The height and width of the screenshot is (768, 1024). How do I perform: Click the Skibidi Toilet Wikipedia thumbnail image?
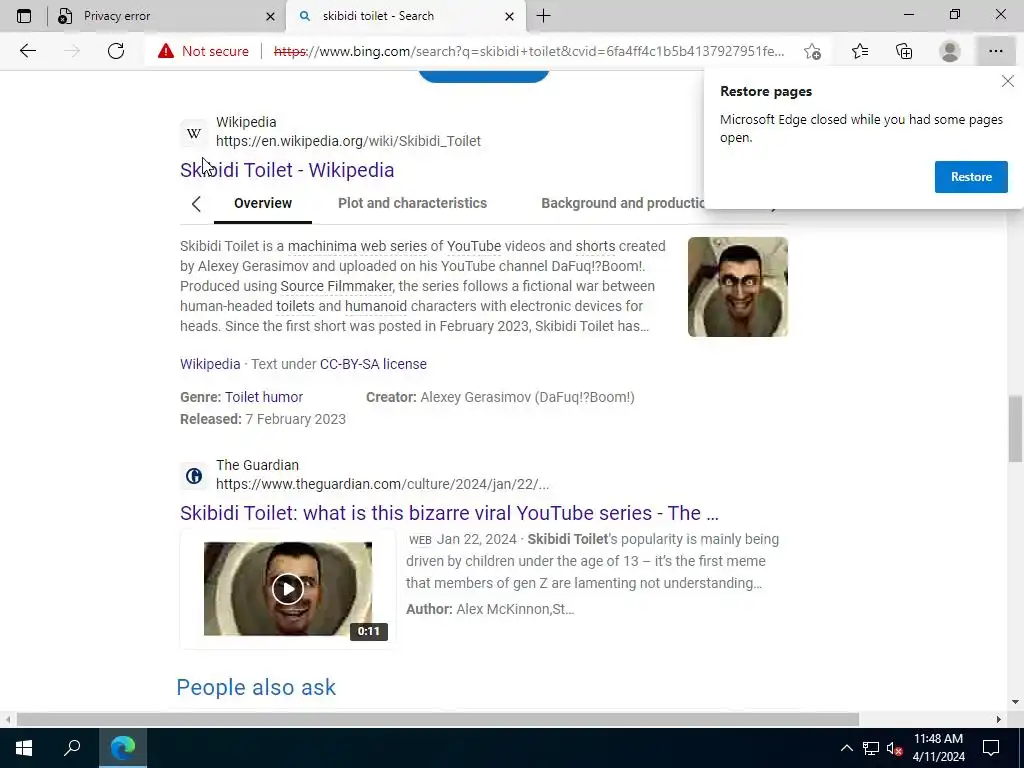737,287
